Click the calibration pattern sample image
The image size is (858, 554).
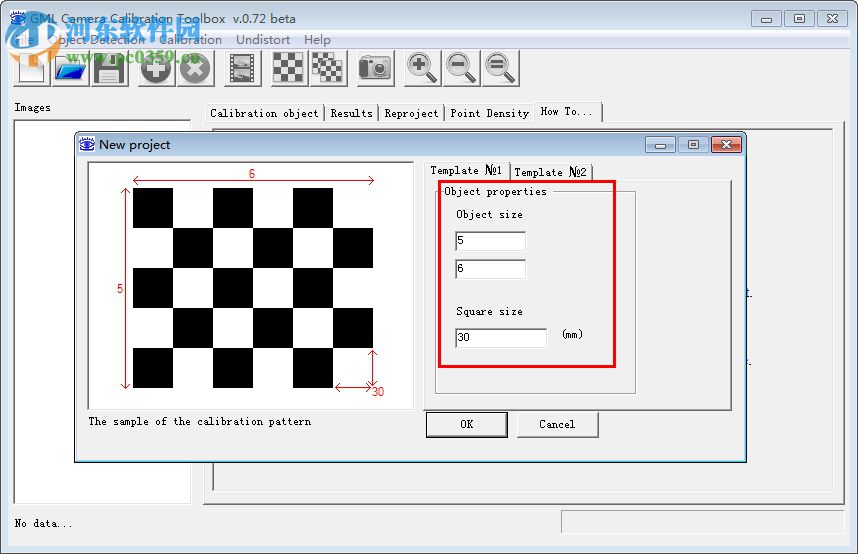[x=251, y=286]
